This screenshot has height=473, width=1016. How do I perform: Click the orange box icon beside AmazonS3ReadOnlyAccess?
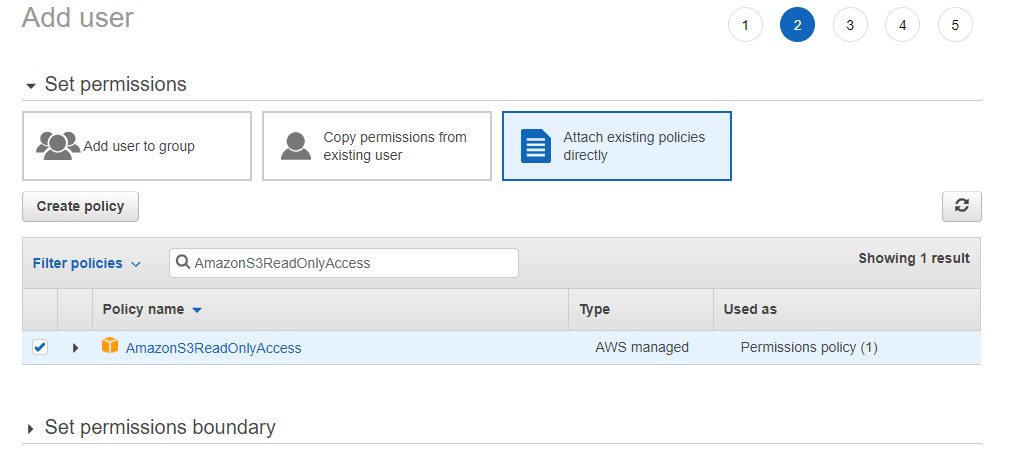(110, 347)
